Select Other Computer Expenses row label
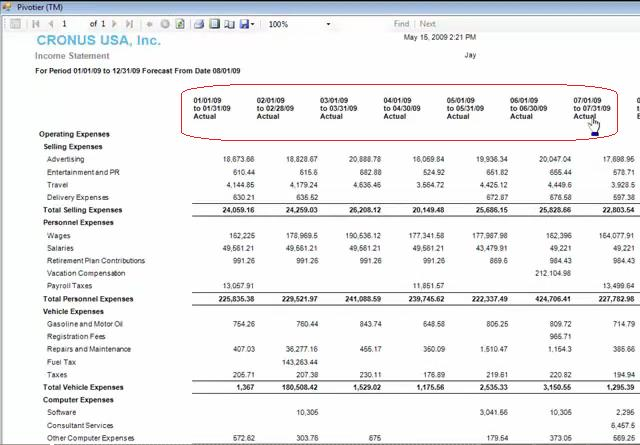This screenshot has width=640, height=445. click(x=91, y=438)
